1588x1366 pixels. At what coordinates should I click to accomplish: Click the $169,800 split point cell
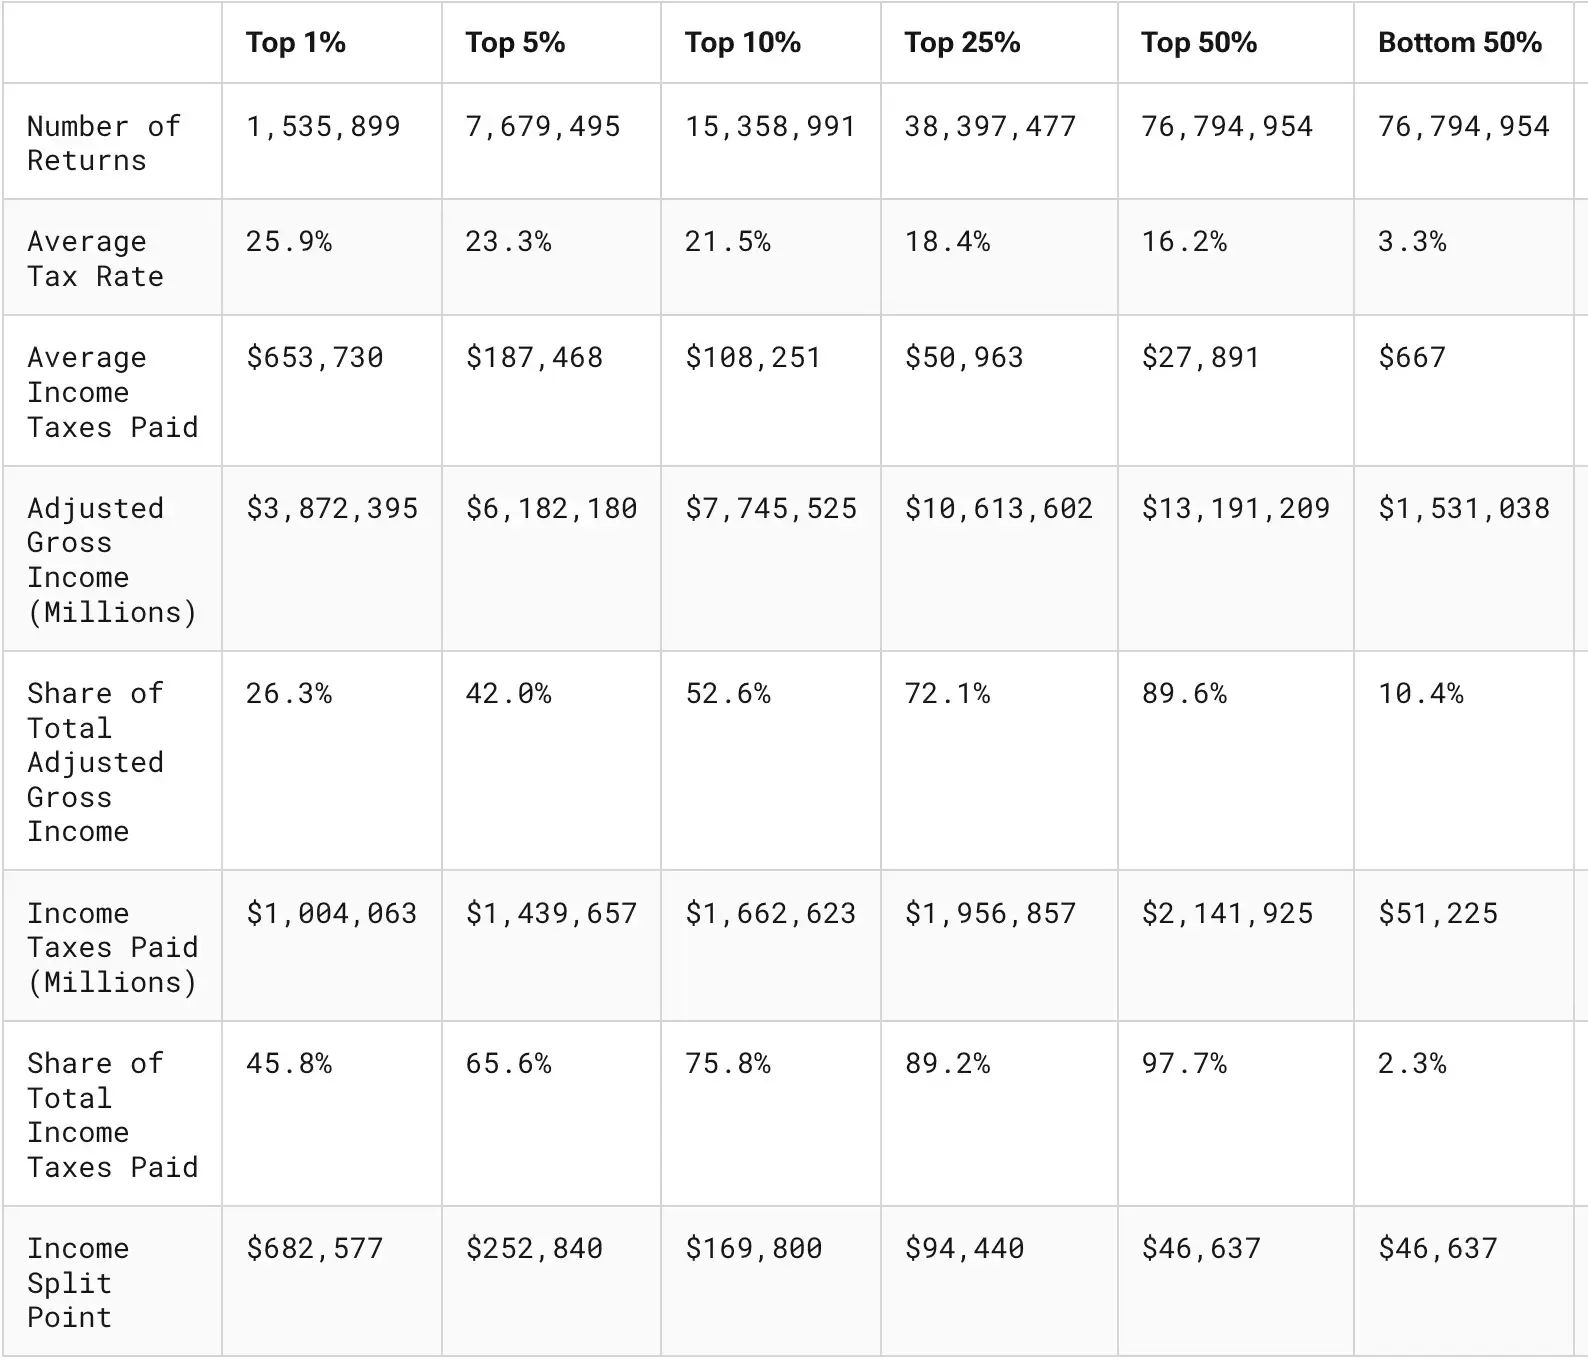753,1249
